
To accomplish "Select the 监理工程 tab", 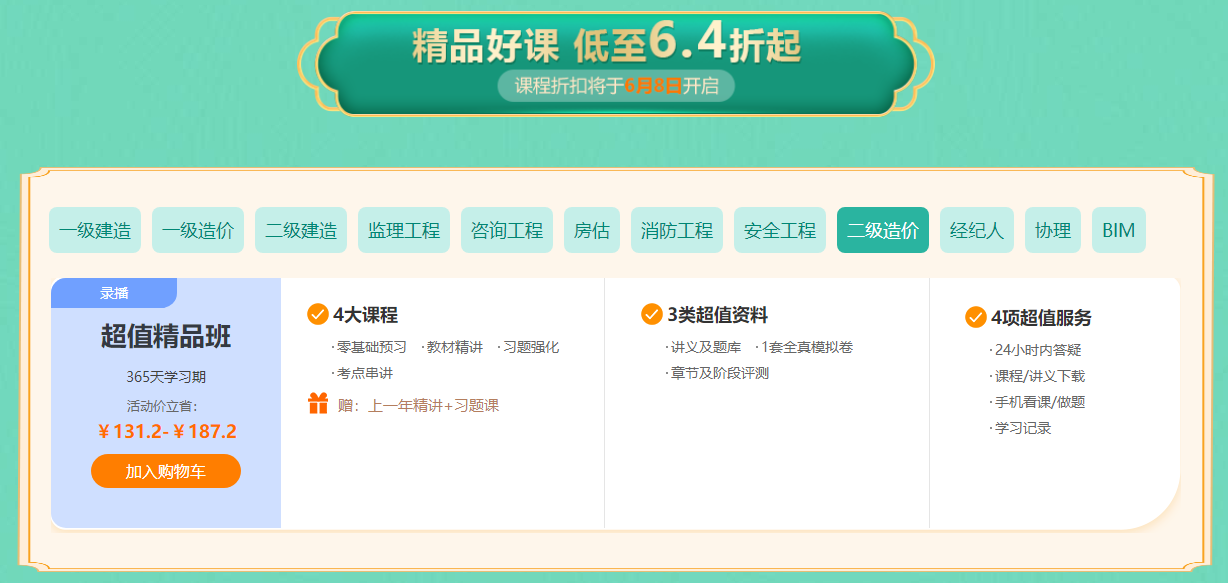I will point(404,230).
